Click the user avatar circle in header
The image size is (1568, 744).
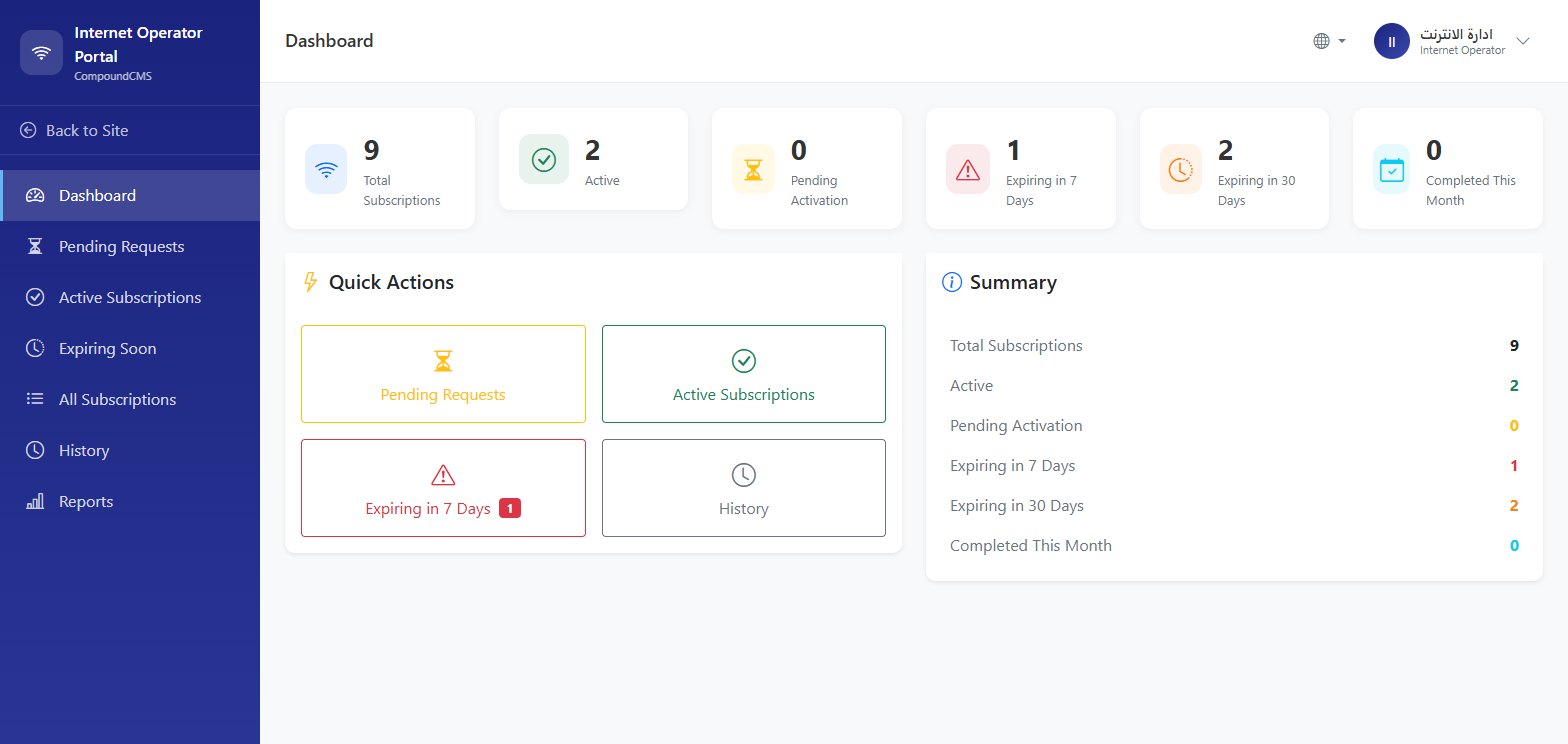coord(1391,41)
